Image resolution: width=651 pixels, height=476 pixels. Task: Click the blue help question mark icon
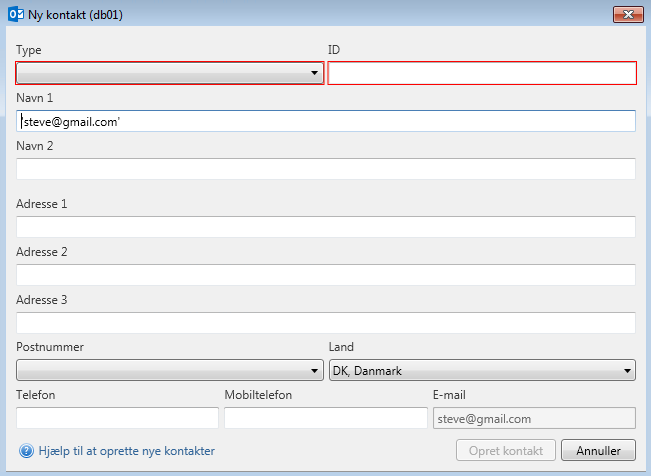tap(26, 451)
